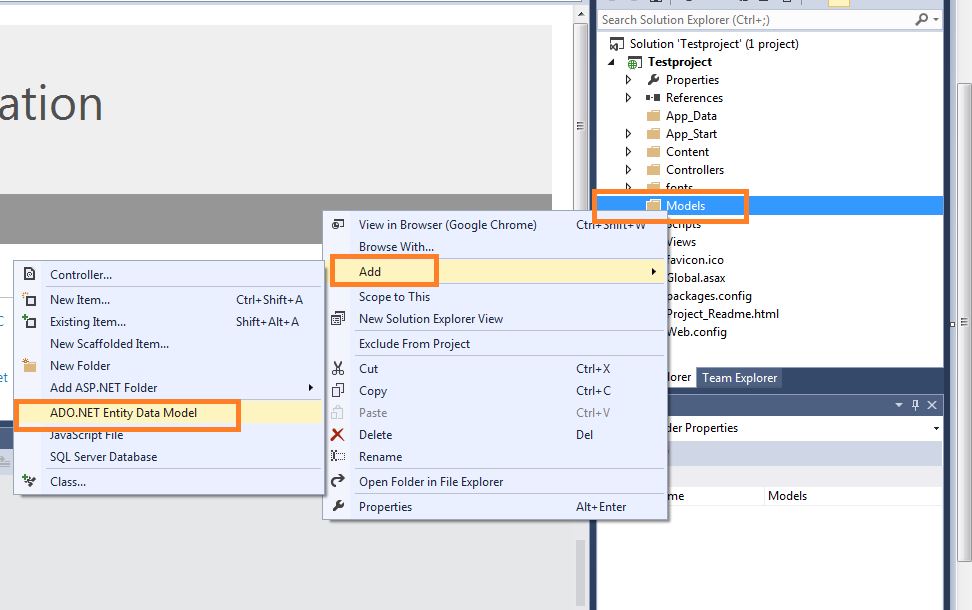Screen dimensions: 972x610
Task: Click the Properties wrench icon in the tree
Action: pos(653,80)
